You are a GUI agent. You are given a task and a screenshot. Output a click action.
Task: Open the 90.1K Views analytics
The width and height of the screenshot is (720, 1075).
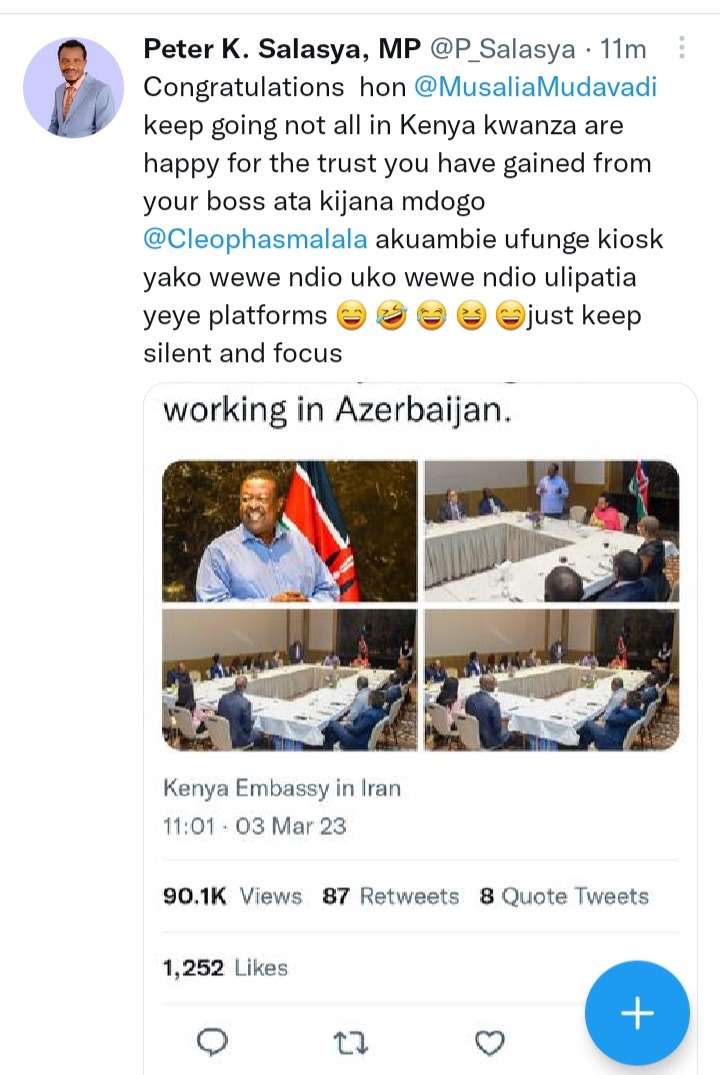(232, 896)
